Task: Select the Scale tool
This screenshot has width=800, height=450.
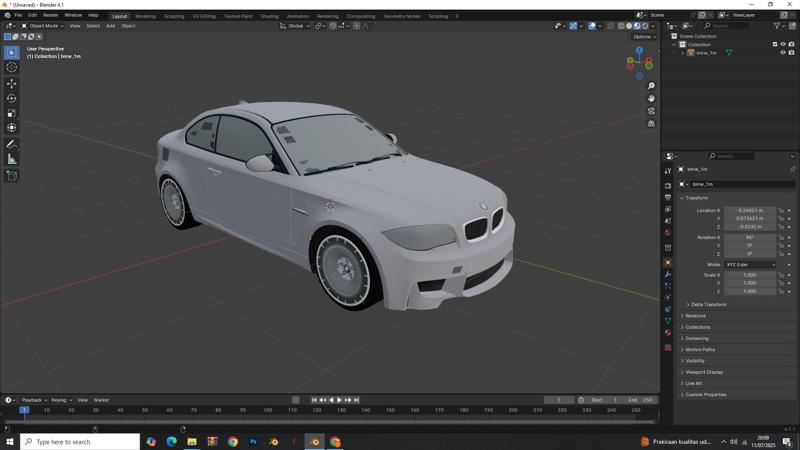Action: (12, 113)
